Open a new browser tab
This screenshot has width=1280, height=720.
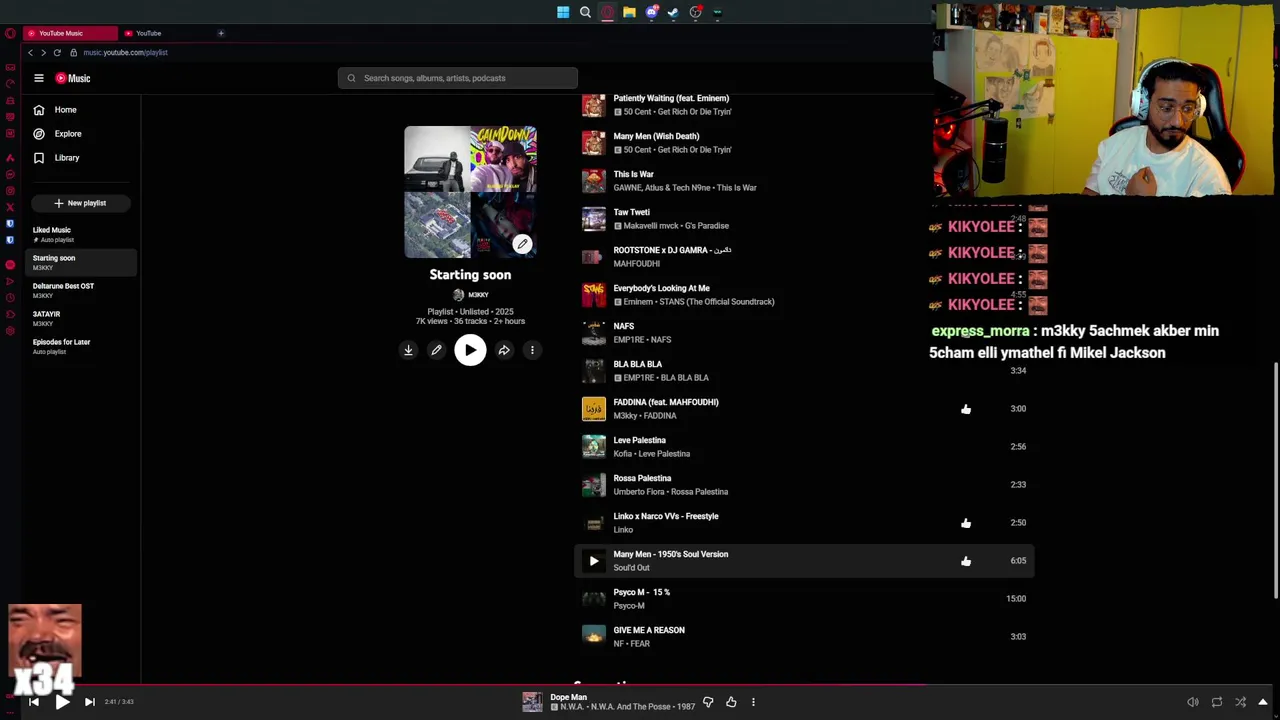(221, 33)
